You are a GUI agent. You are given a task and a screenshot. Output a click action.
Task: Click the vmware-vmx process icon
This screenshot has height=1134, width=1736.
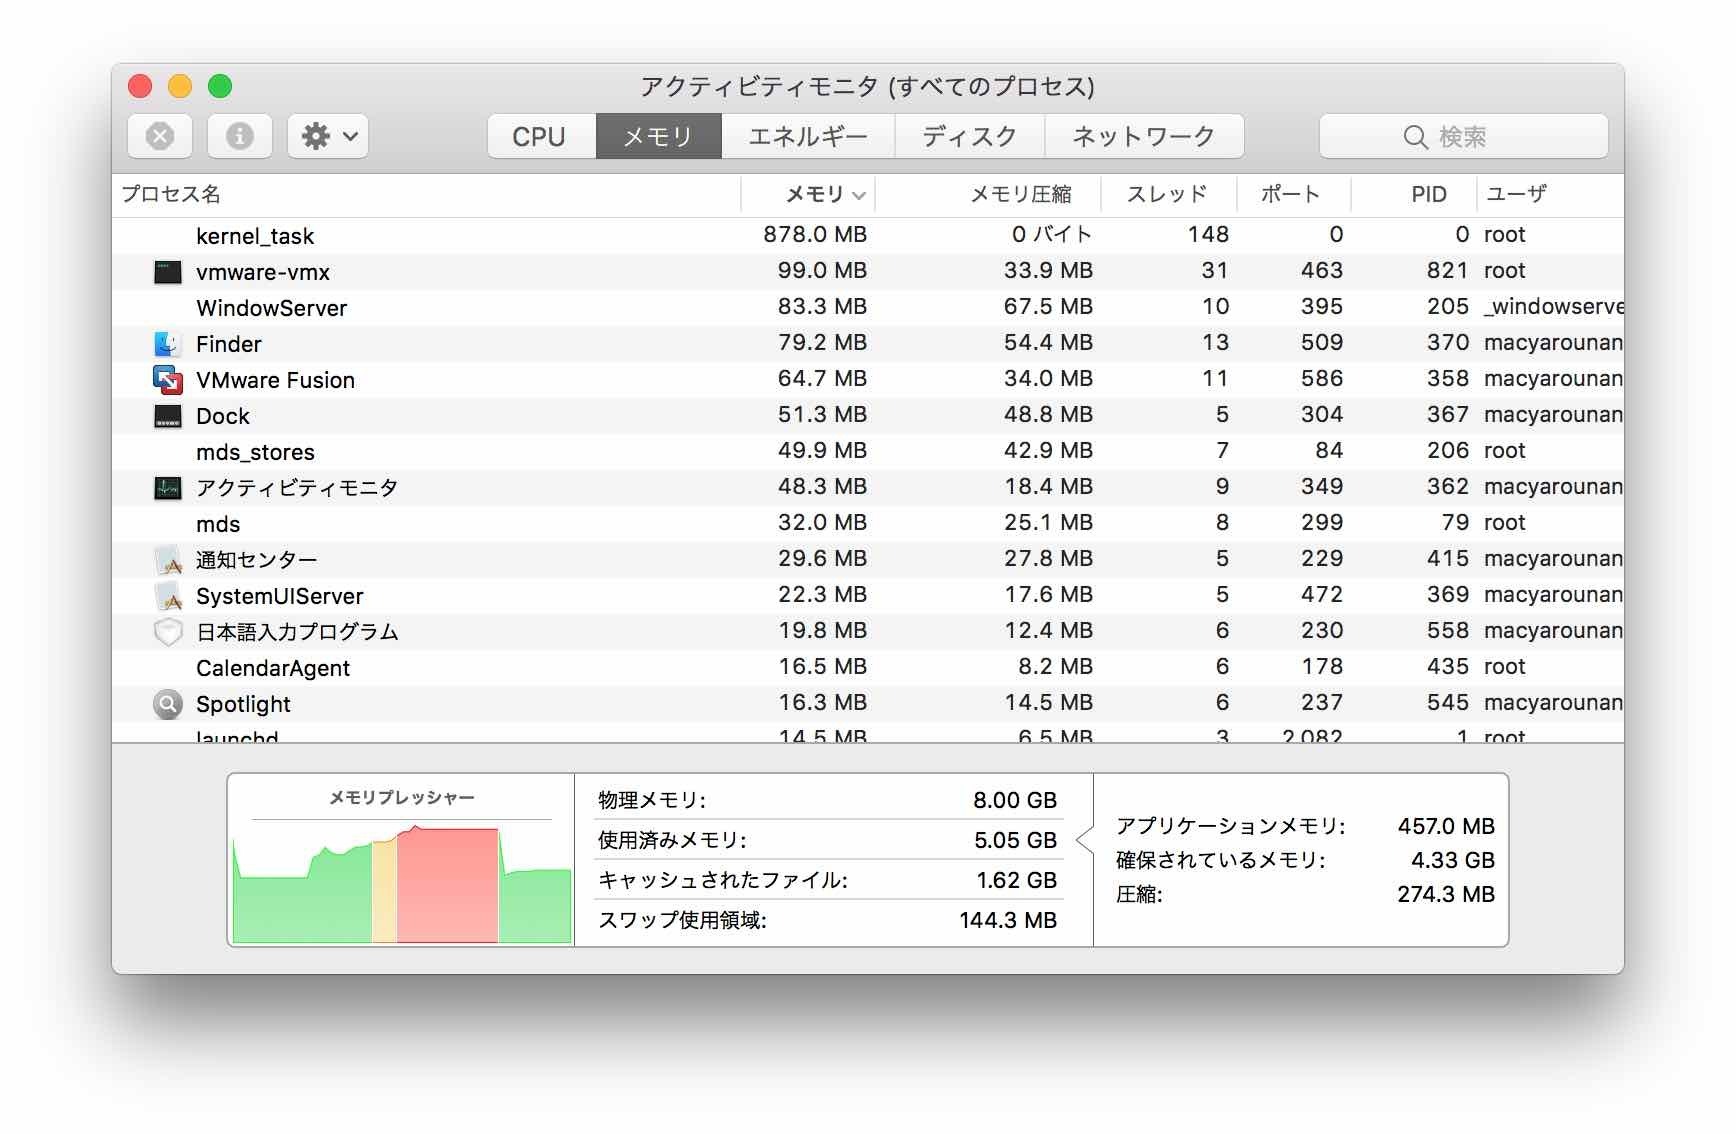(168, 271)
